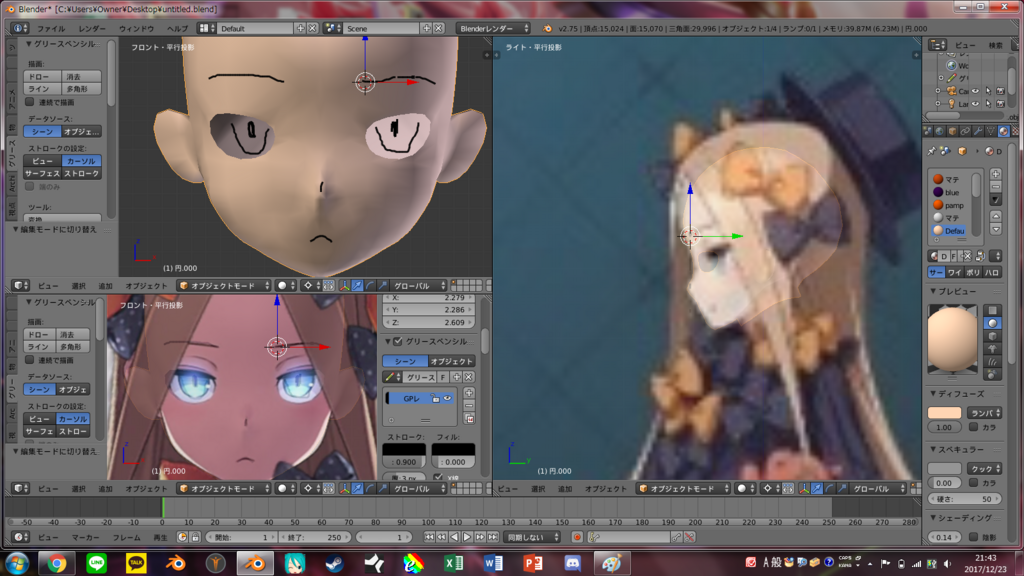The height and width of the screenshot is (576, 1024).
Task: Delete the Default screen layout with X
Action: click(x=312, y=28)
